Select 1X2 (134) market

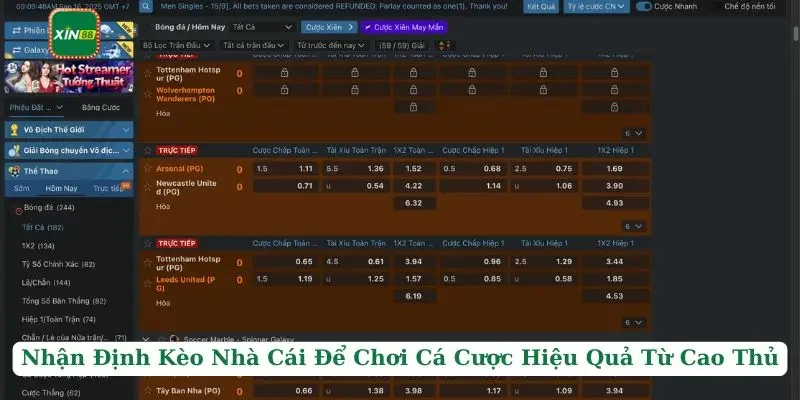coord(38,245)
